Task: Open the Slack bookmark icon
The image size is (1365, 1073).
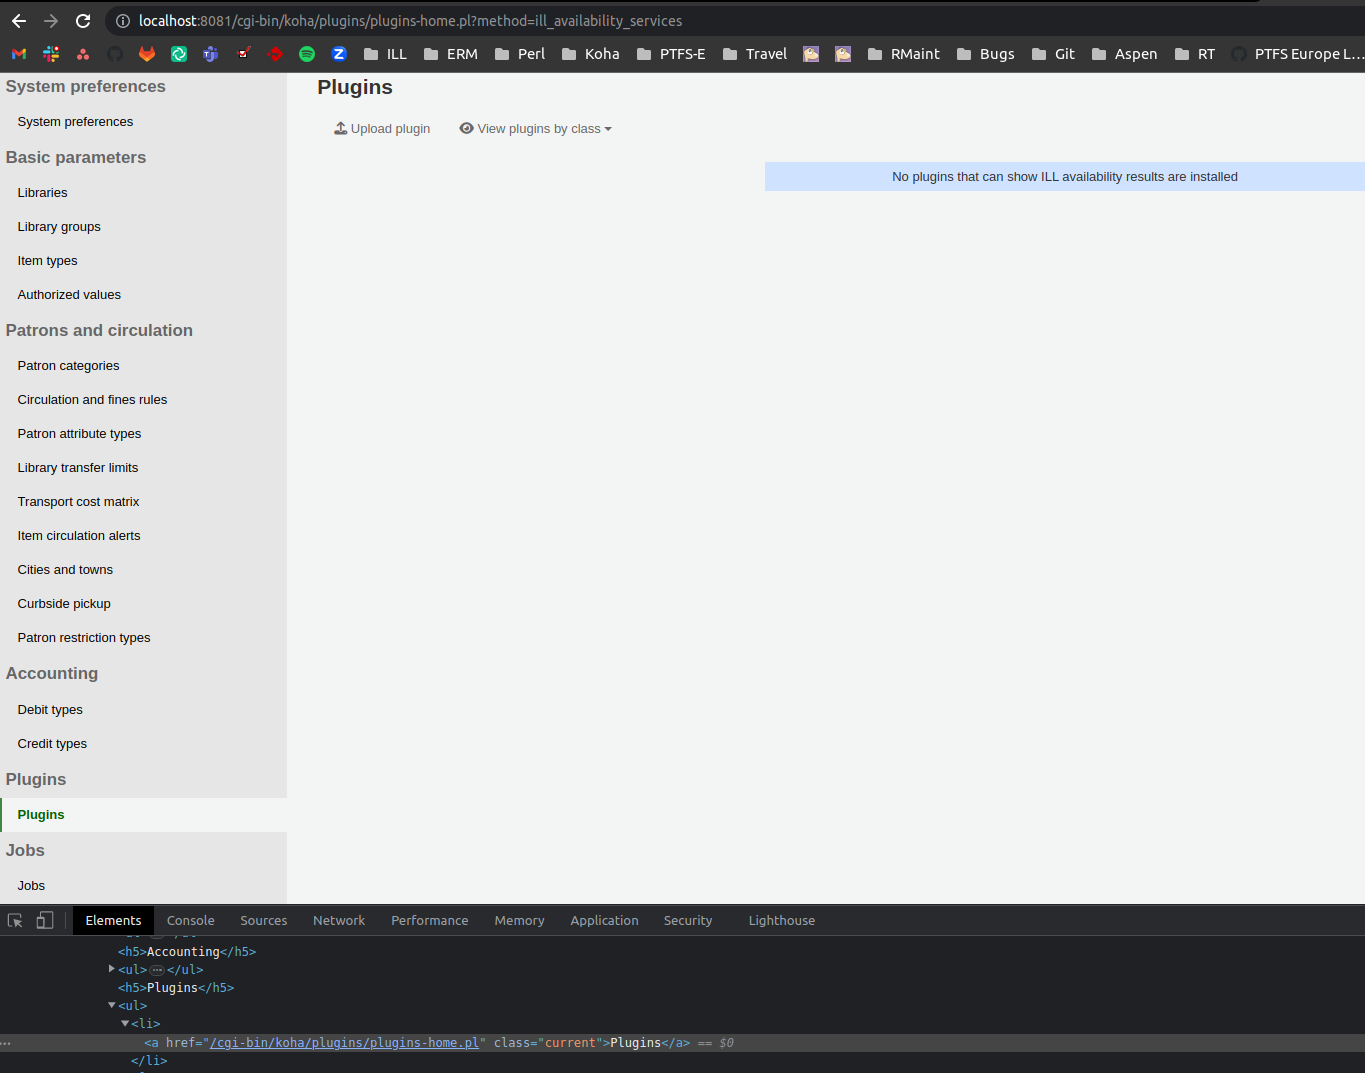Action: (51, 54)
